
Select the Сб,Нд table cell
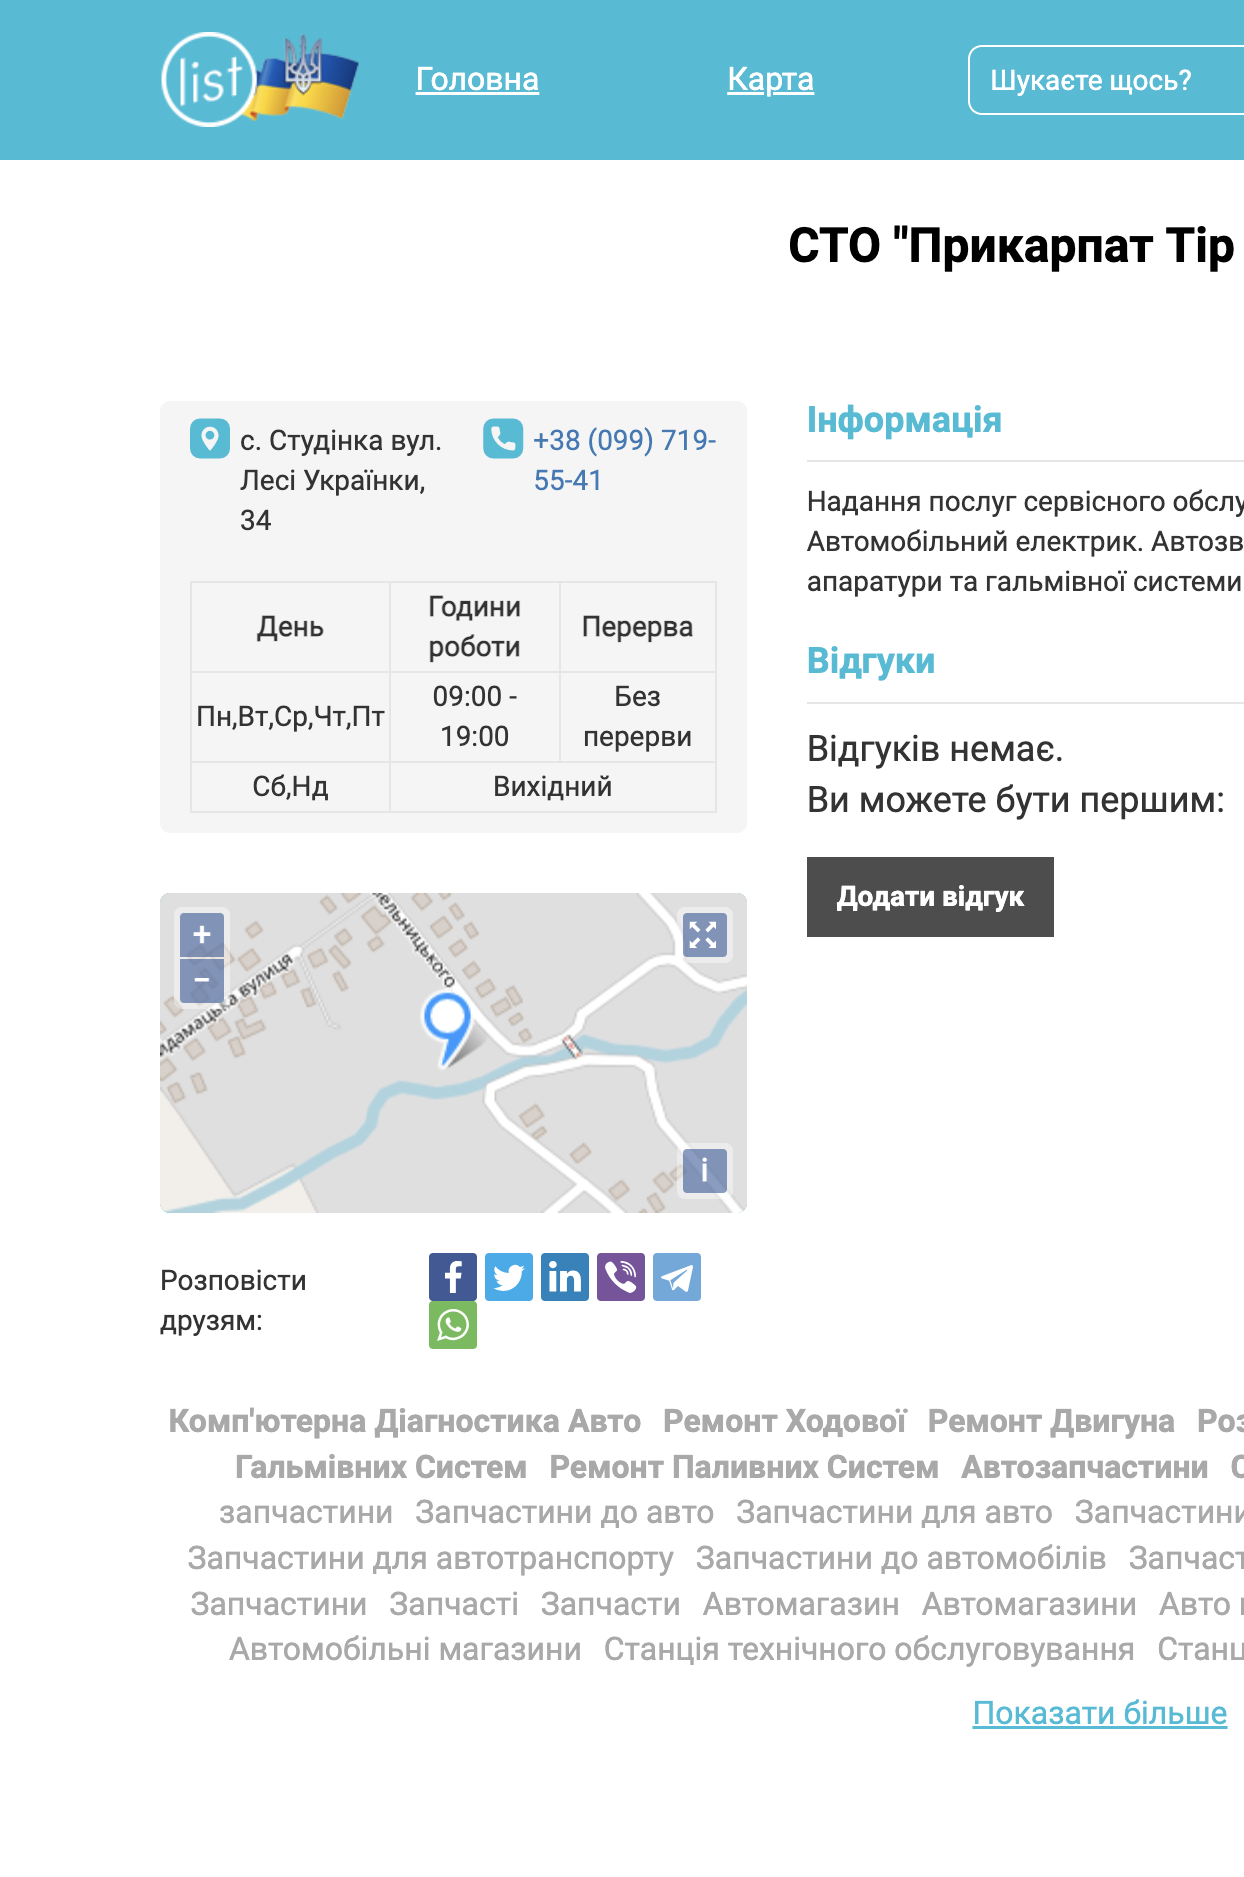pyautogui.click(x=290, y=787)
